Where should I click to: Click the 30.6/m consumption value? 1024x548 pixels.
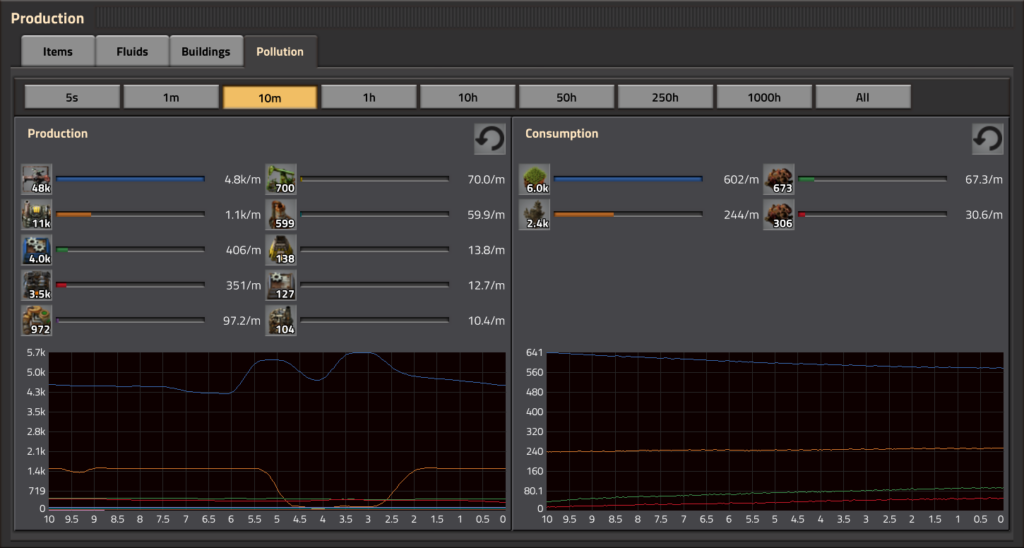coord(984,215)
